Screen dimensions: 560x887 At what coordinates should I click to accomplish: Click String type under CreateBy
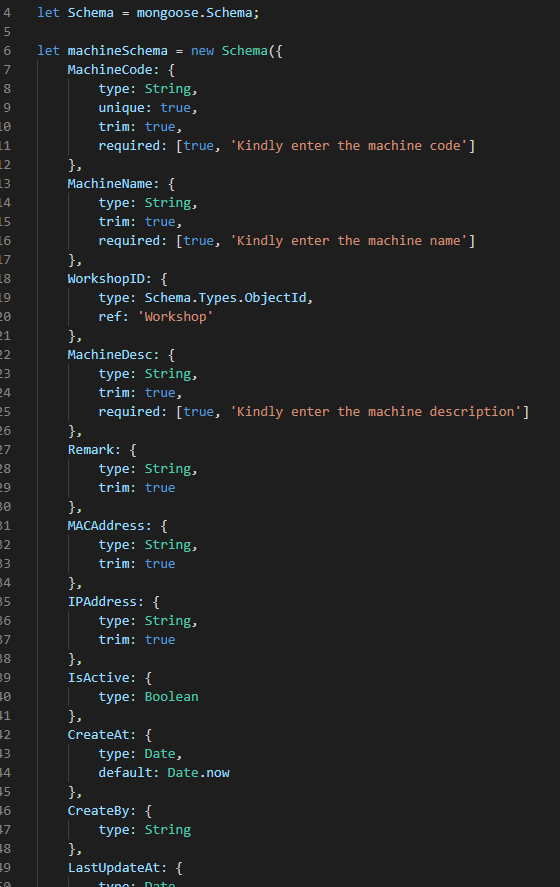(x=167, y=830)
